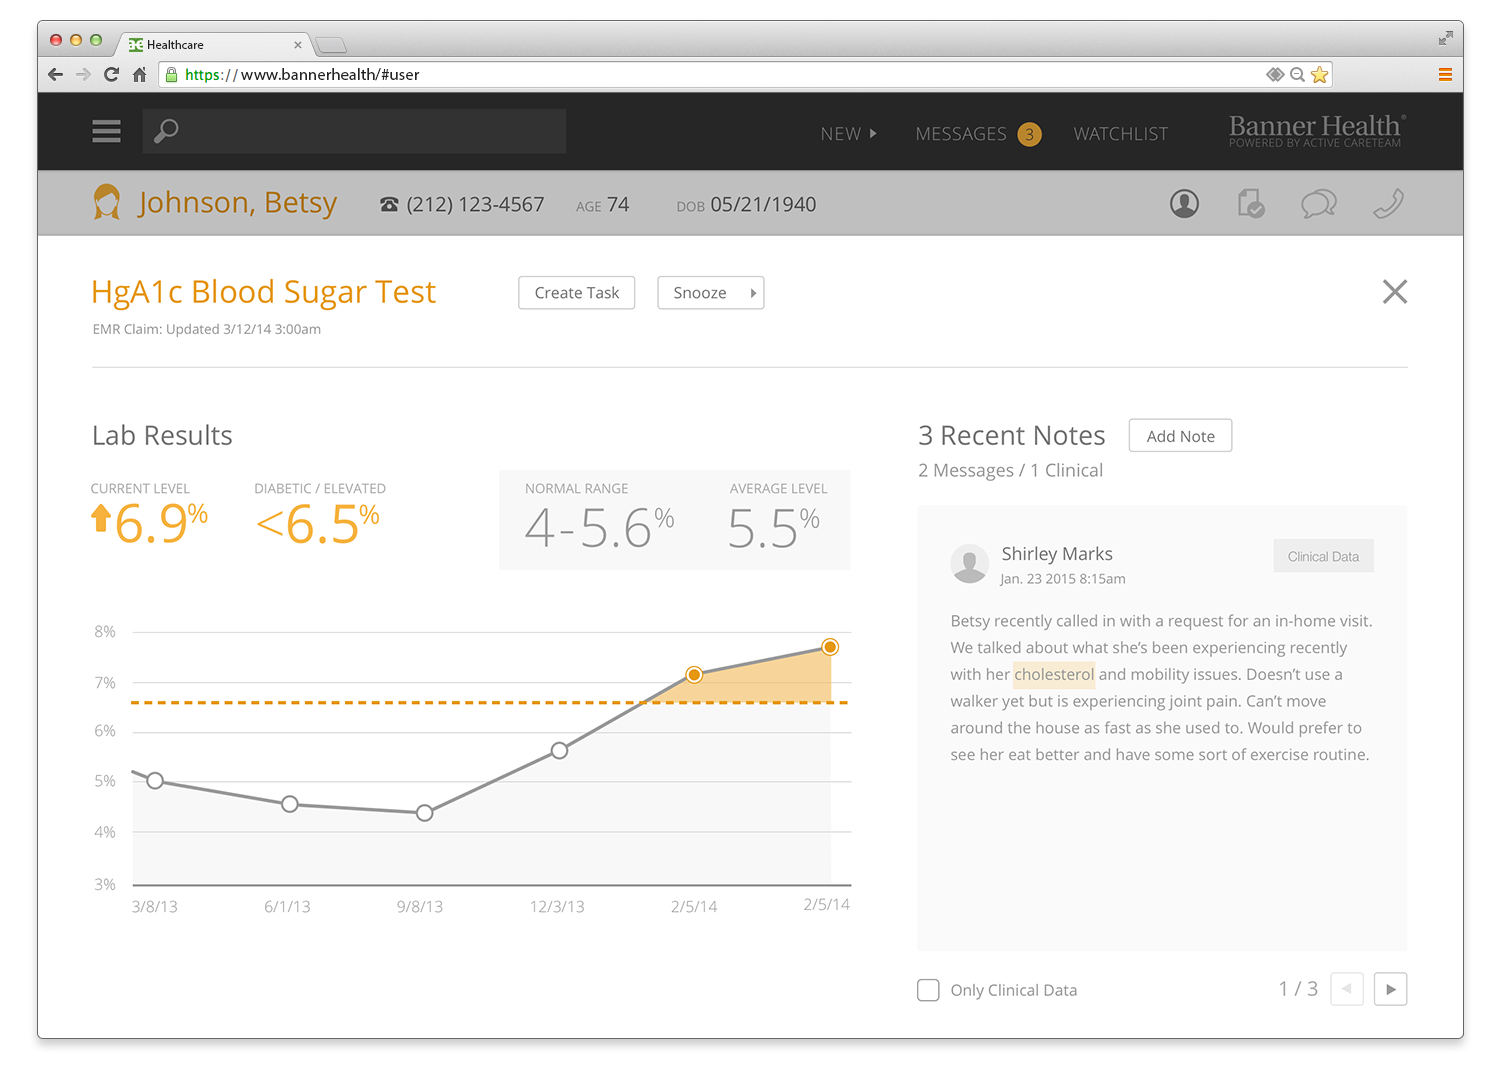Open the patient profile person icon
This screenshot has height=1070, width=1500.
[1184, 204]
